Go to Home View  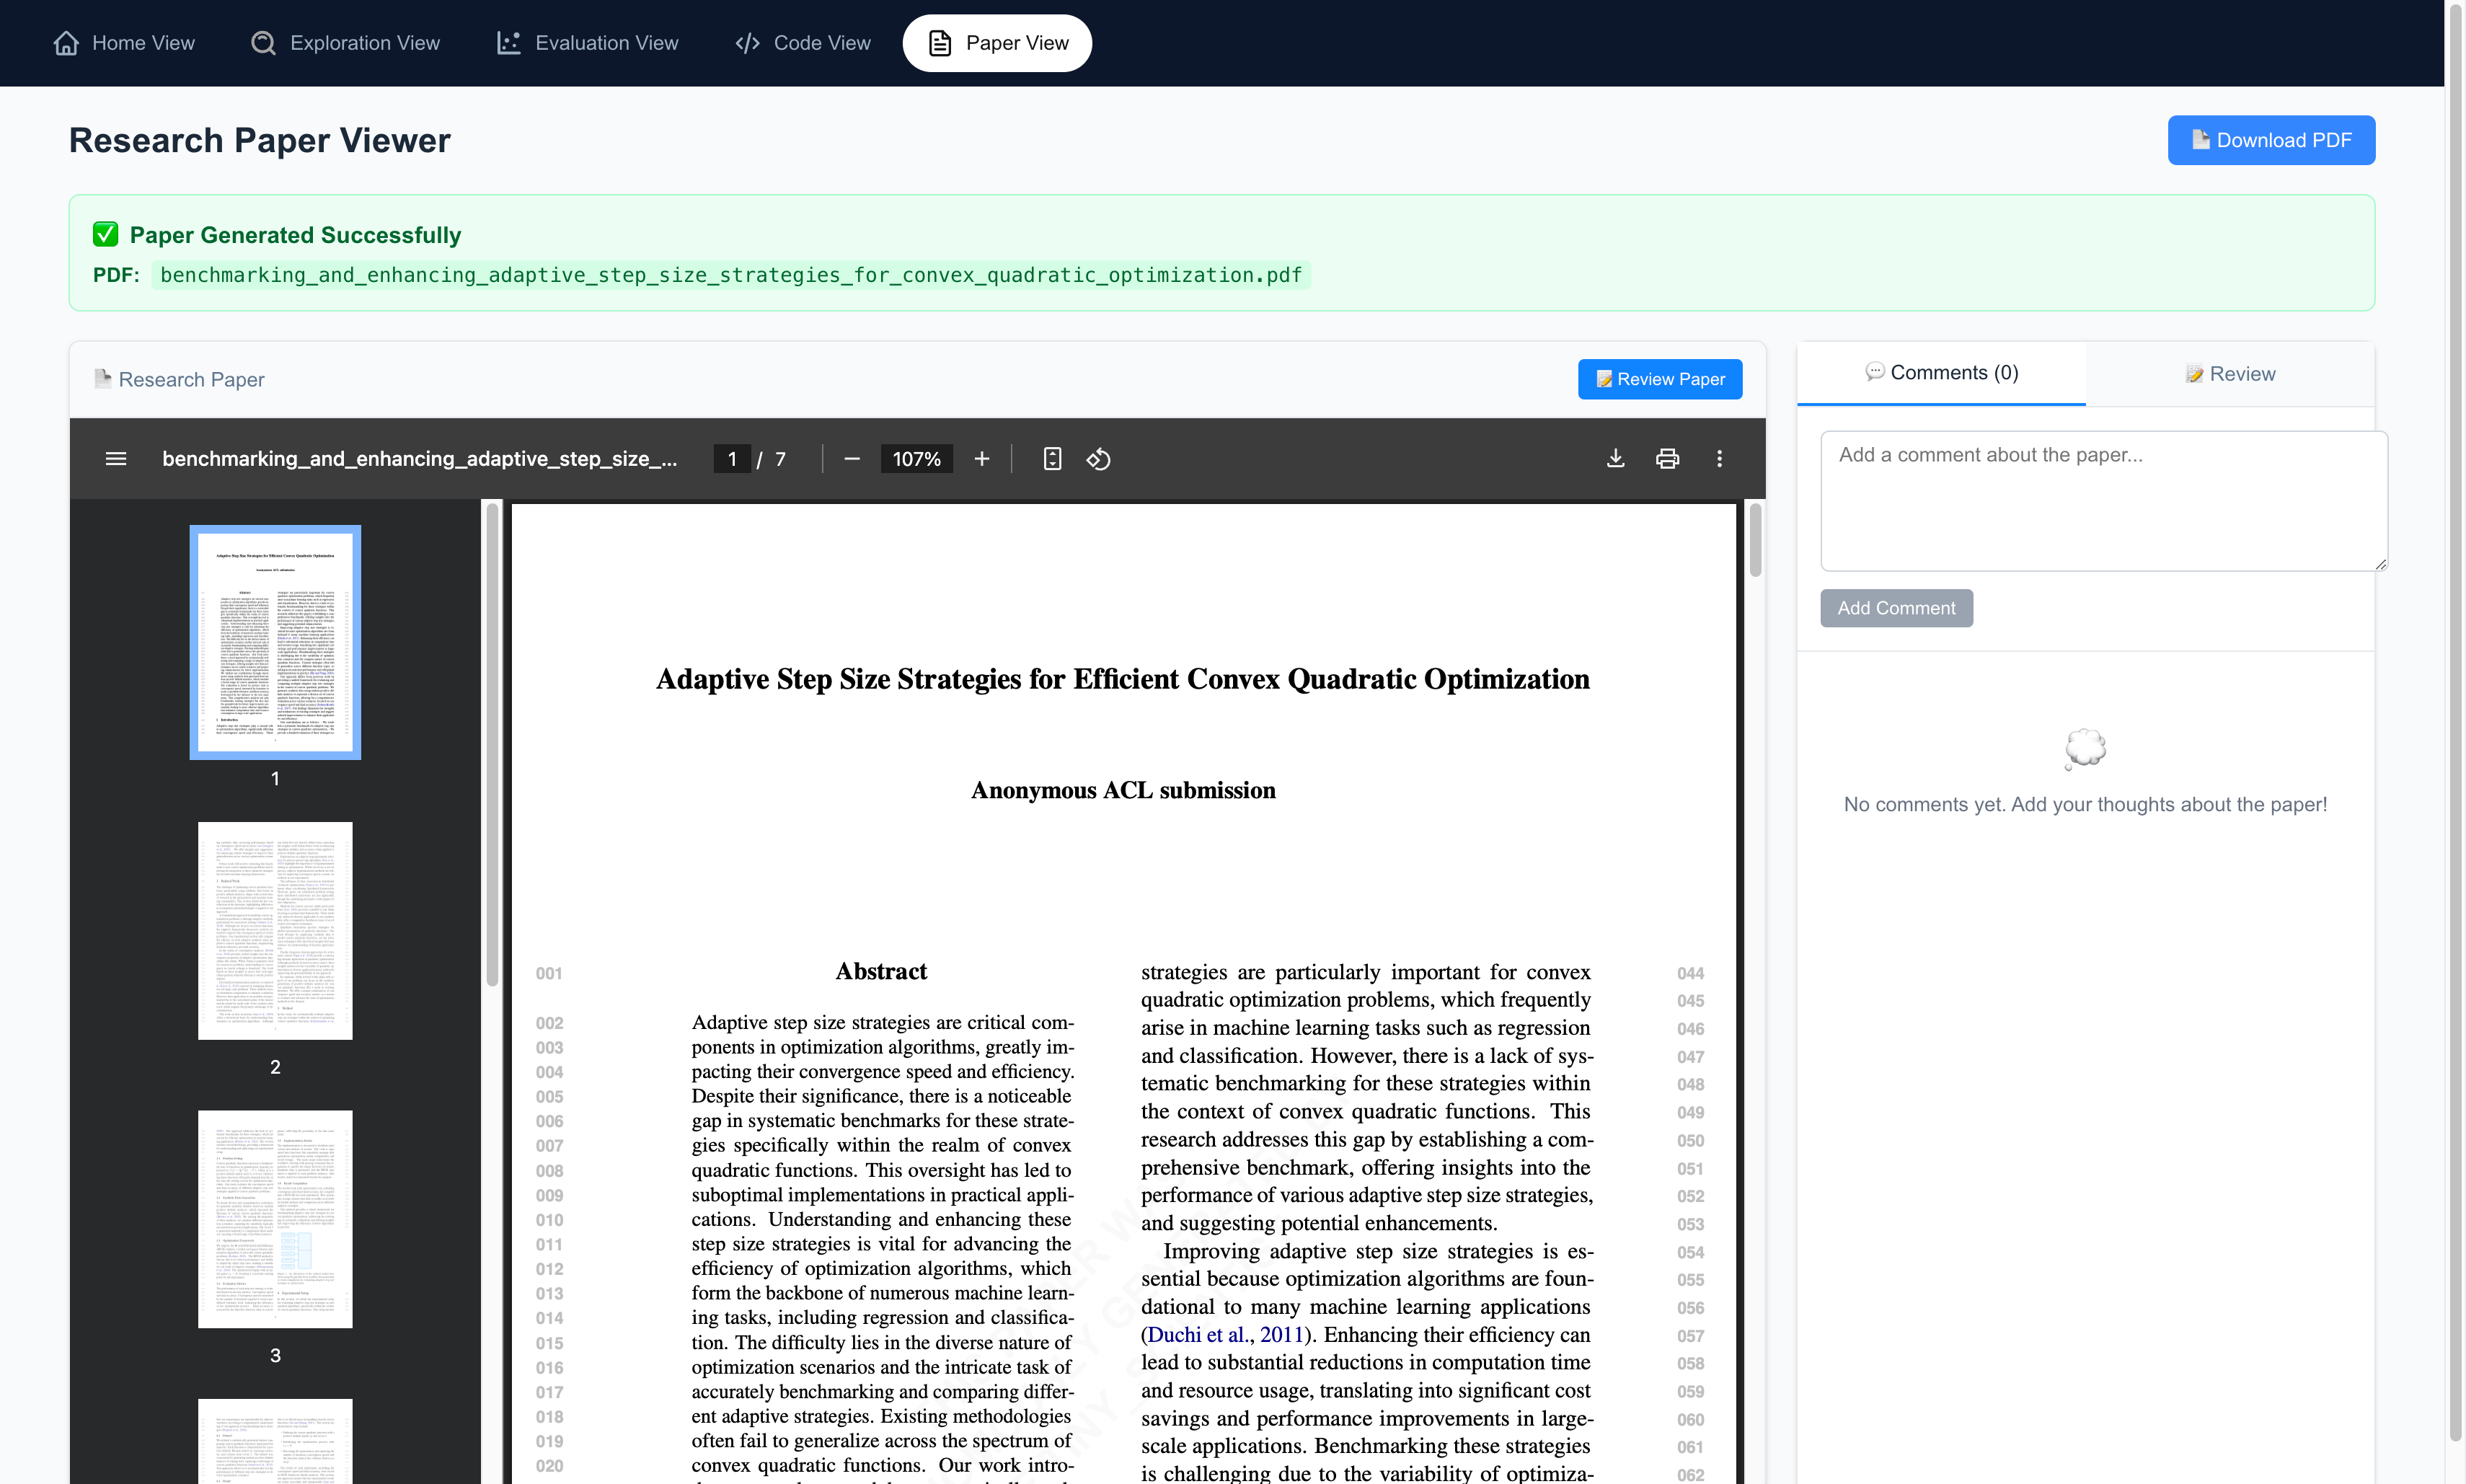124,43
